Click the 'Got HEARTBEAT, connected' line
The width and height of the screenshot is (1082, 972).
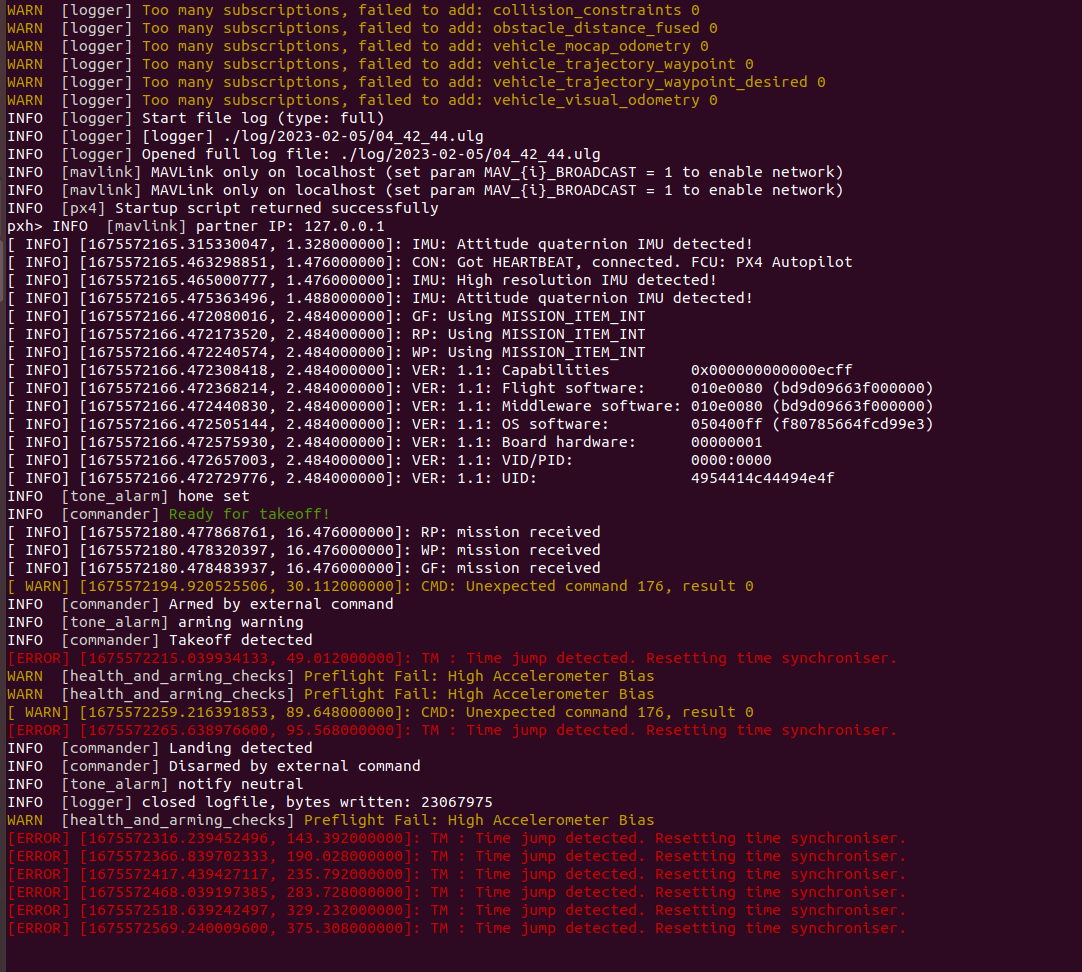point(430,261)
